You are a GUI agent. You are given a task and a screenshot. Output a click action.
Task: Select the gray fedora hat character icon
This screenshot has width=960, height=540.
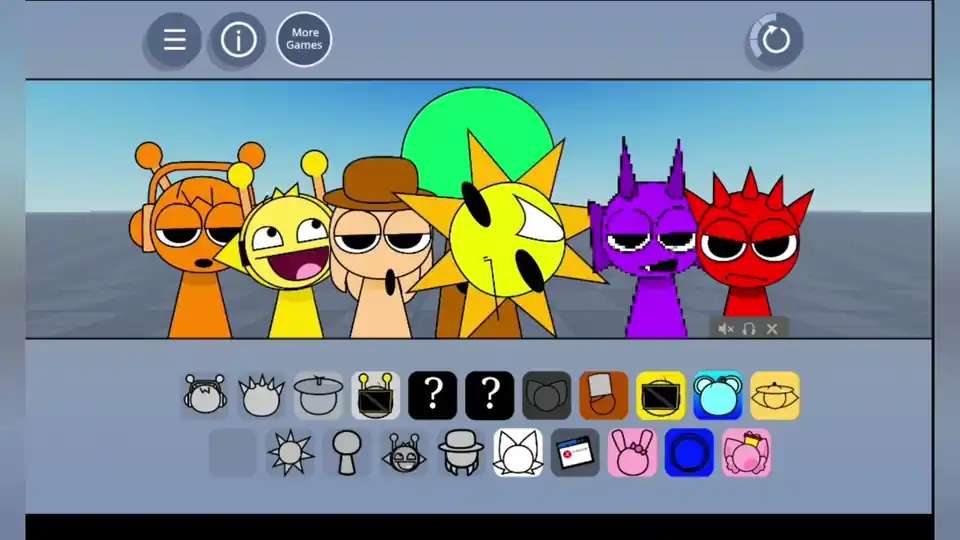tap(461, 453)
